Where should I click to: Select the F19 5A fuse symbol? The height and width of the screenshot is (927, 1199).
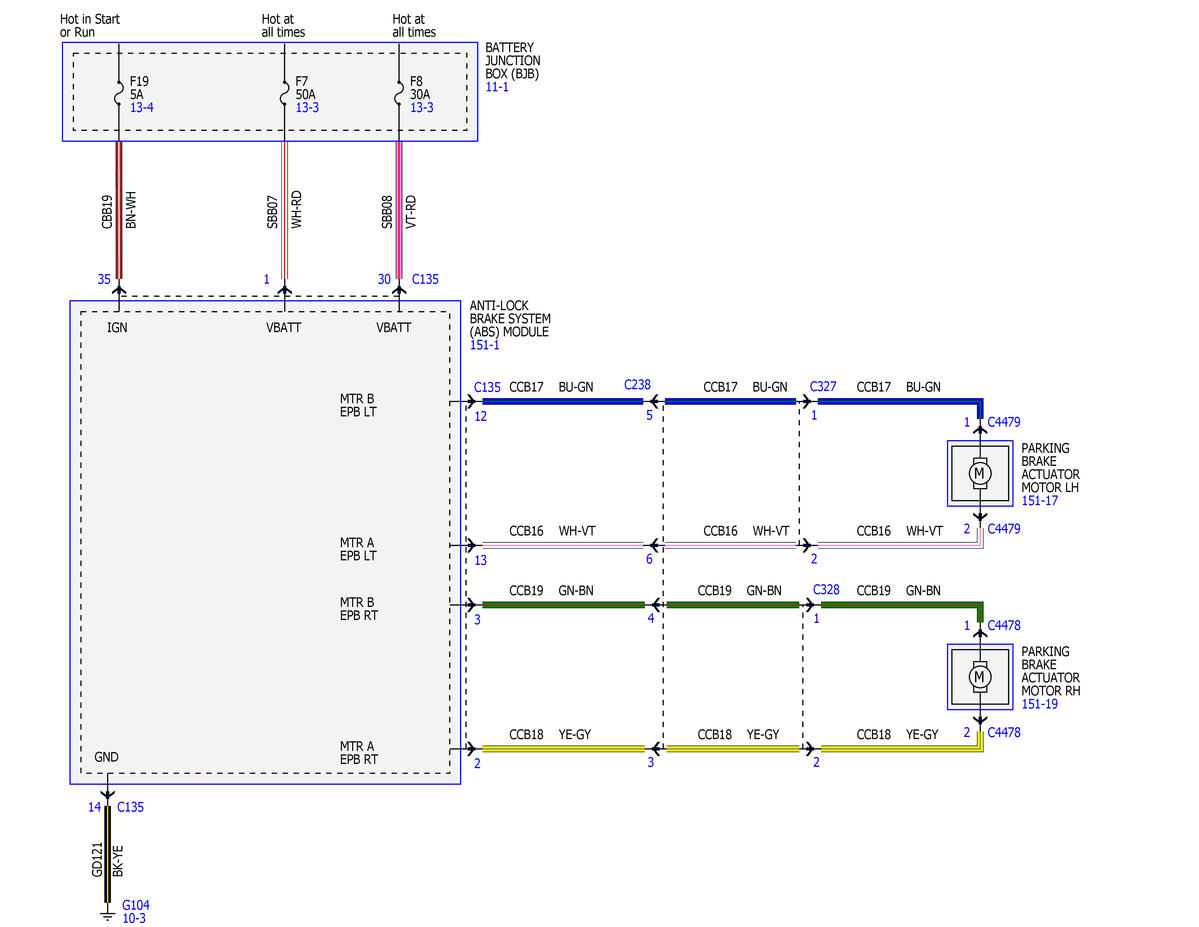point(119,94)
